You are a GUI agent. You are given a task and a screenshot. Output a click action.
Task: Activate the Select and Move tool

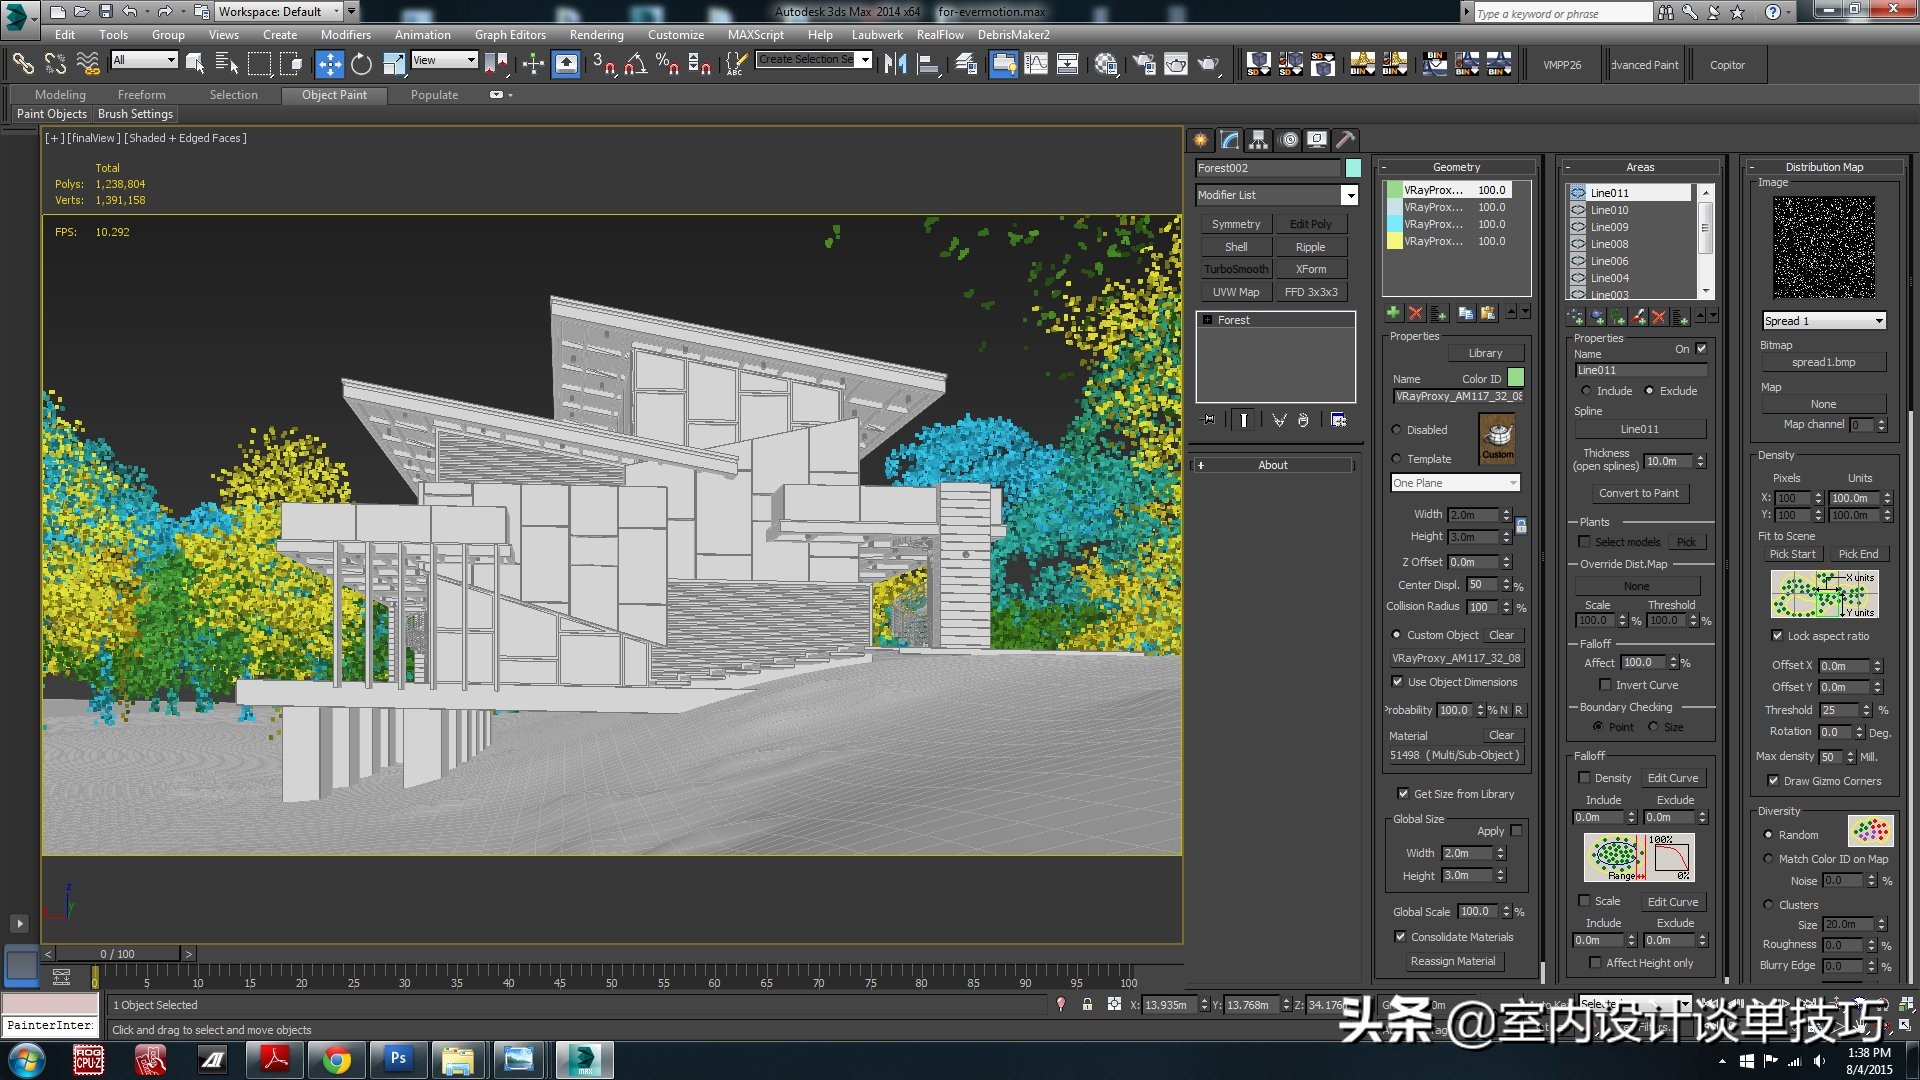[x=329, y=65]
